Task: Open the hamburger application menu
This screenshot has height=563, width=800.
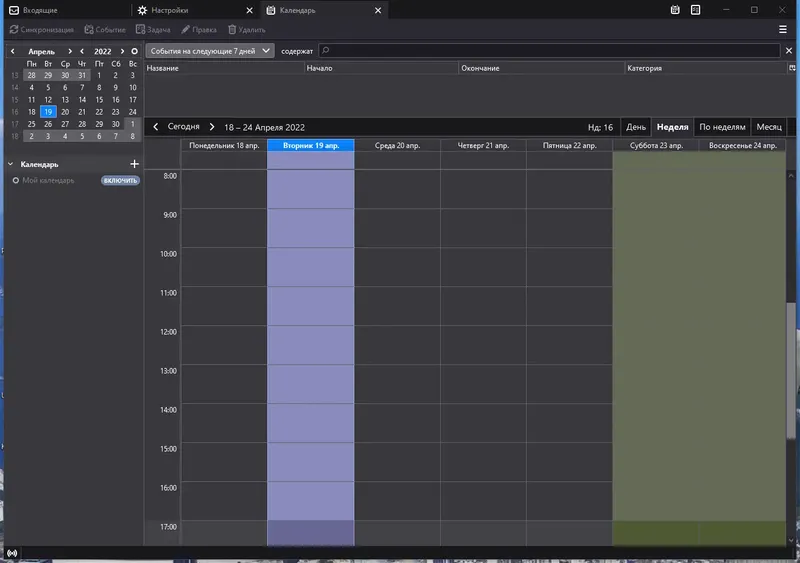Action: pos(783,30)
